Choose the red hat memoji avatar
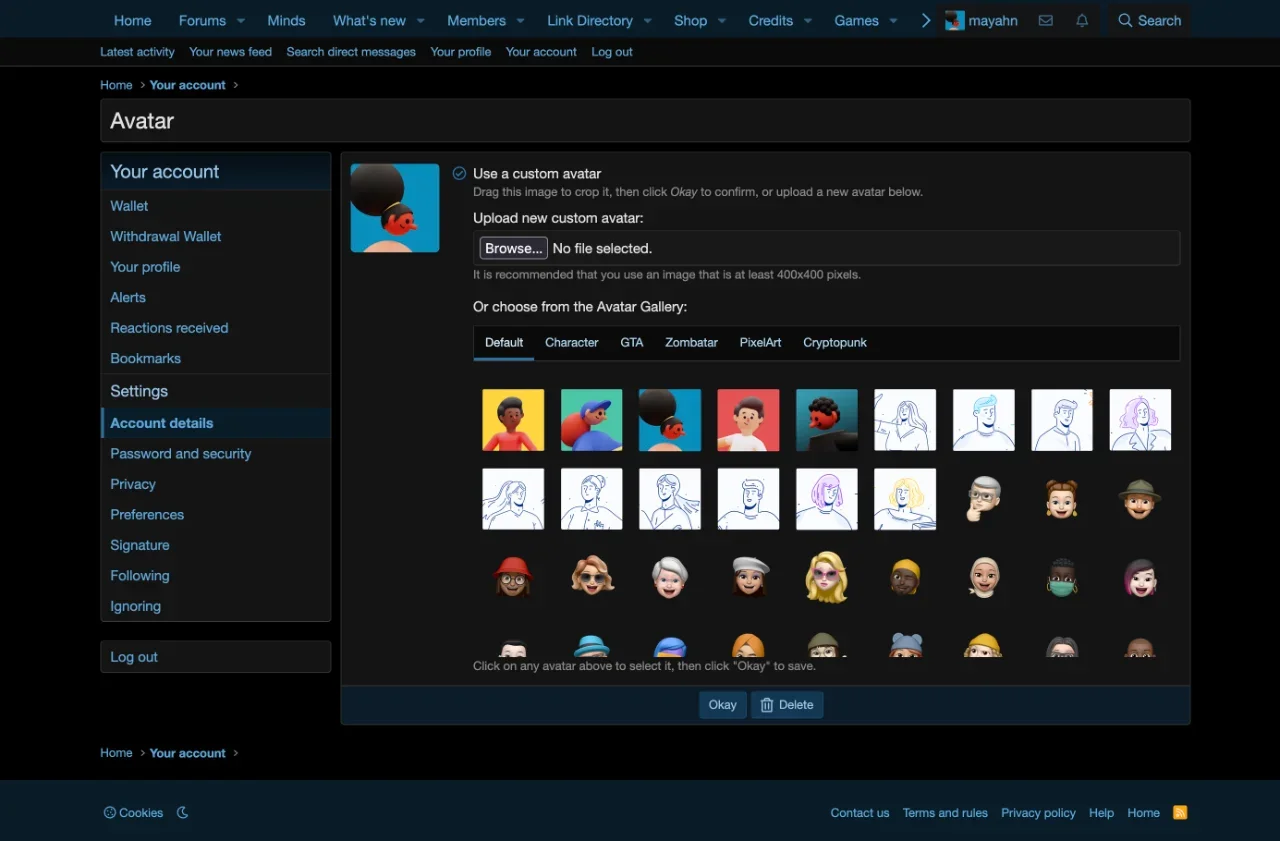Image resolution: width=1280 pixels, height=841 pixels. [x=513, y=577]
